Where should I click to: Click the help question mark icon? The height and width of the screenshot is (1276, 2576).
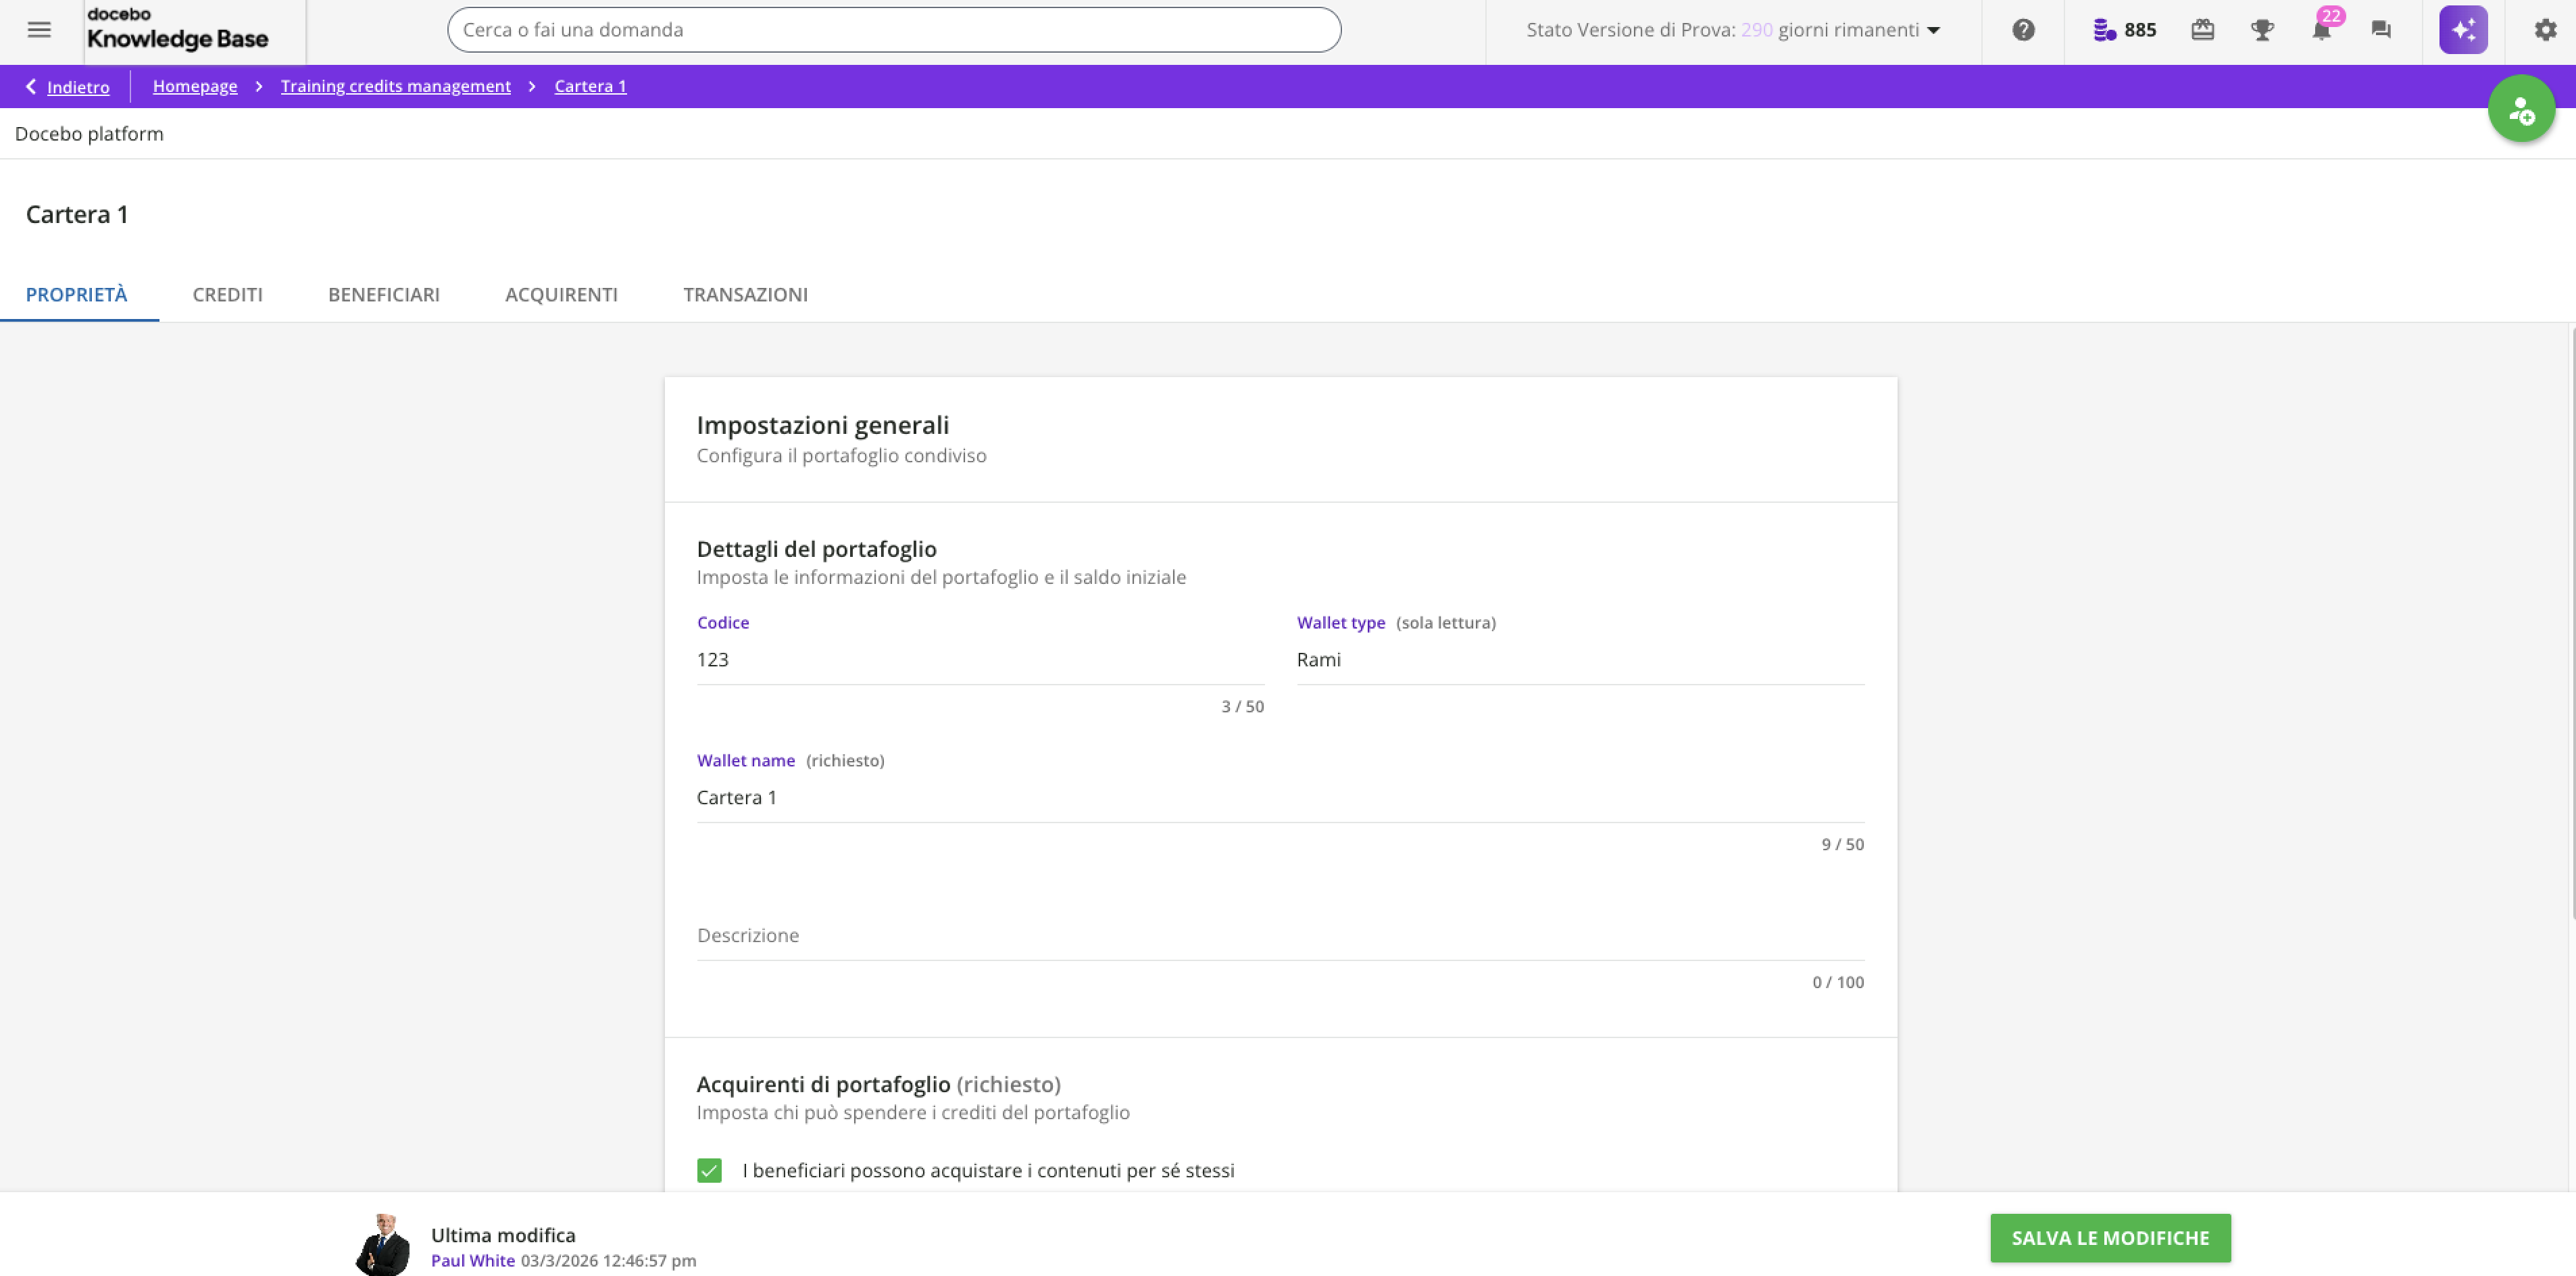coord(2023,30)
